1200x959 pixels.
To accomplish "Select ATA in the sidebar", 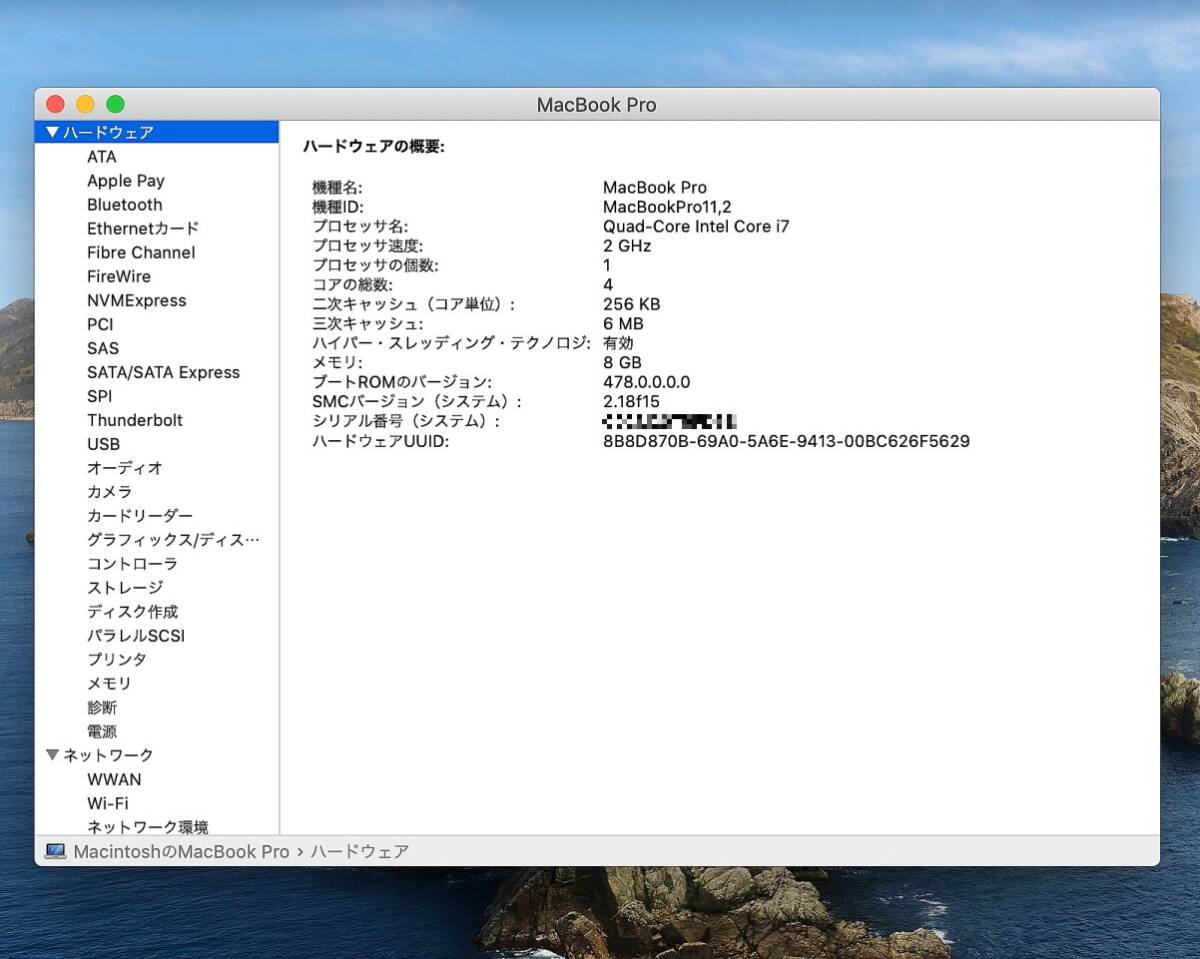I will (x=101, y=157).
